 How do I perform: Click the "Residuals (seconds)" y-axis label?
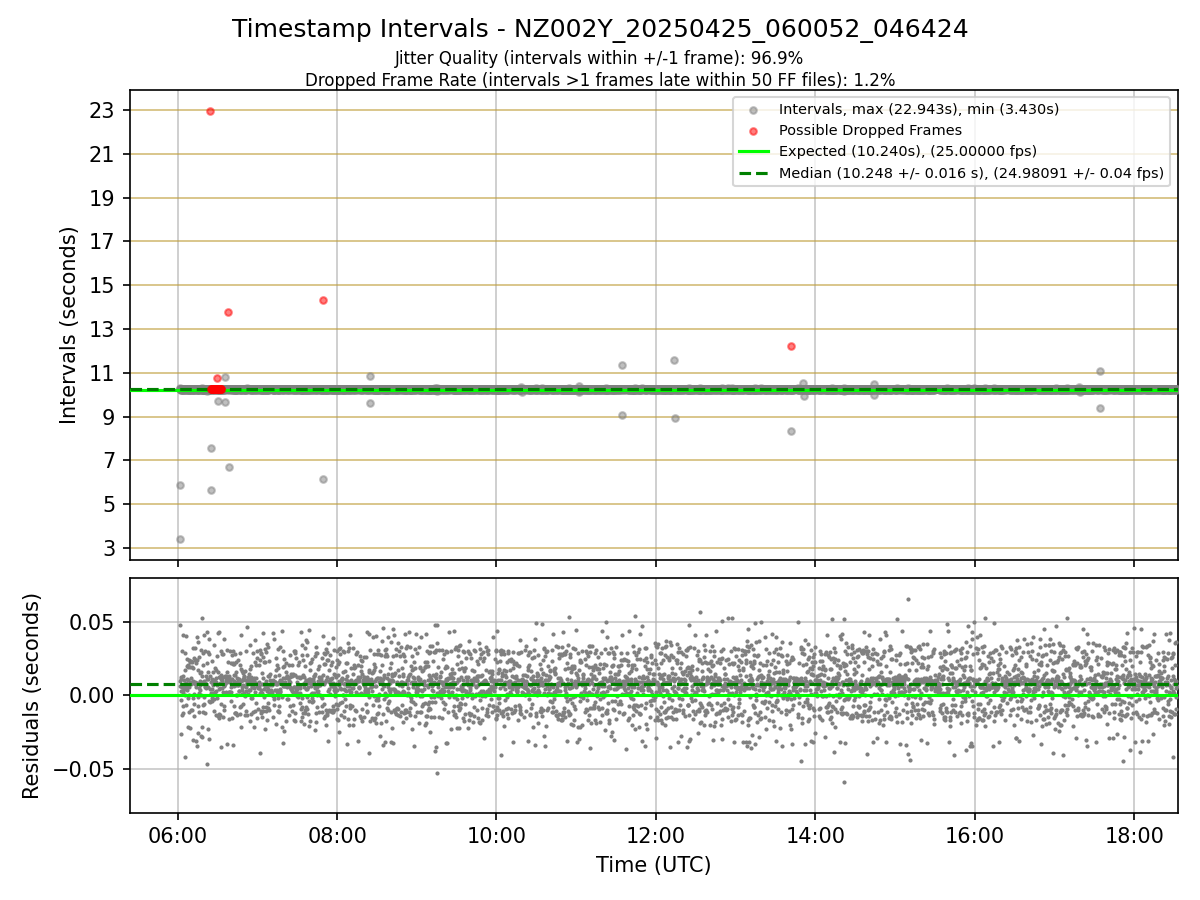32,696
